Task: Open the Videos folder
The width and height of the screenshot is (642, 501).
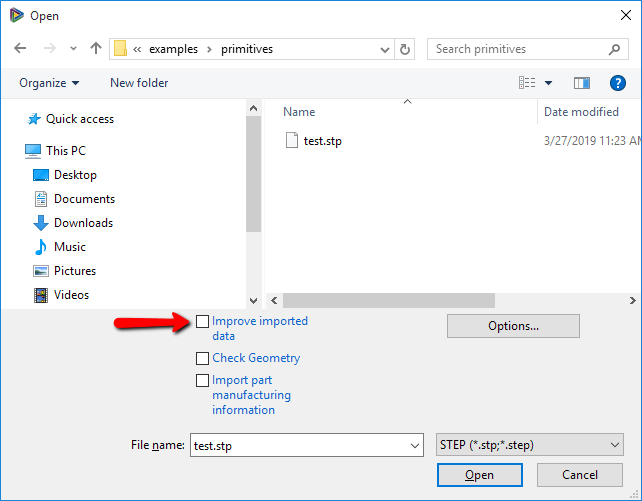Action: pyautogui.click(x=71, y=295)
